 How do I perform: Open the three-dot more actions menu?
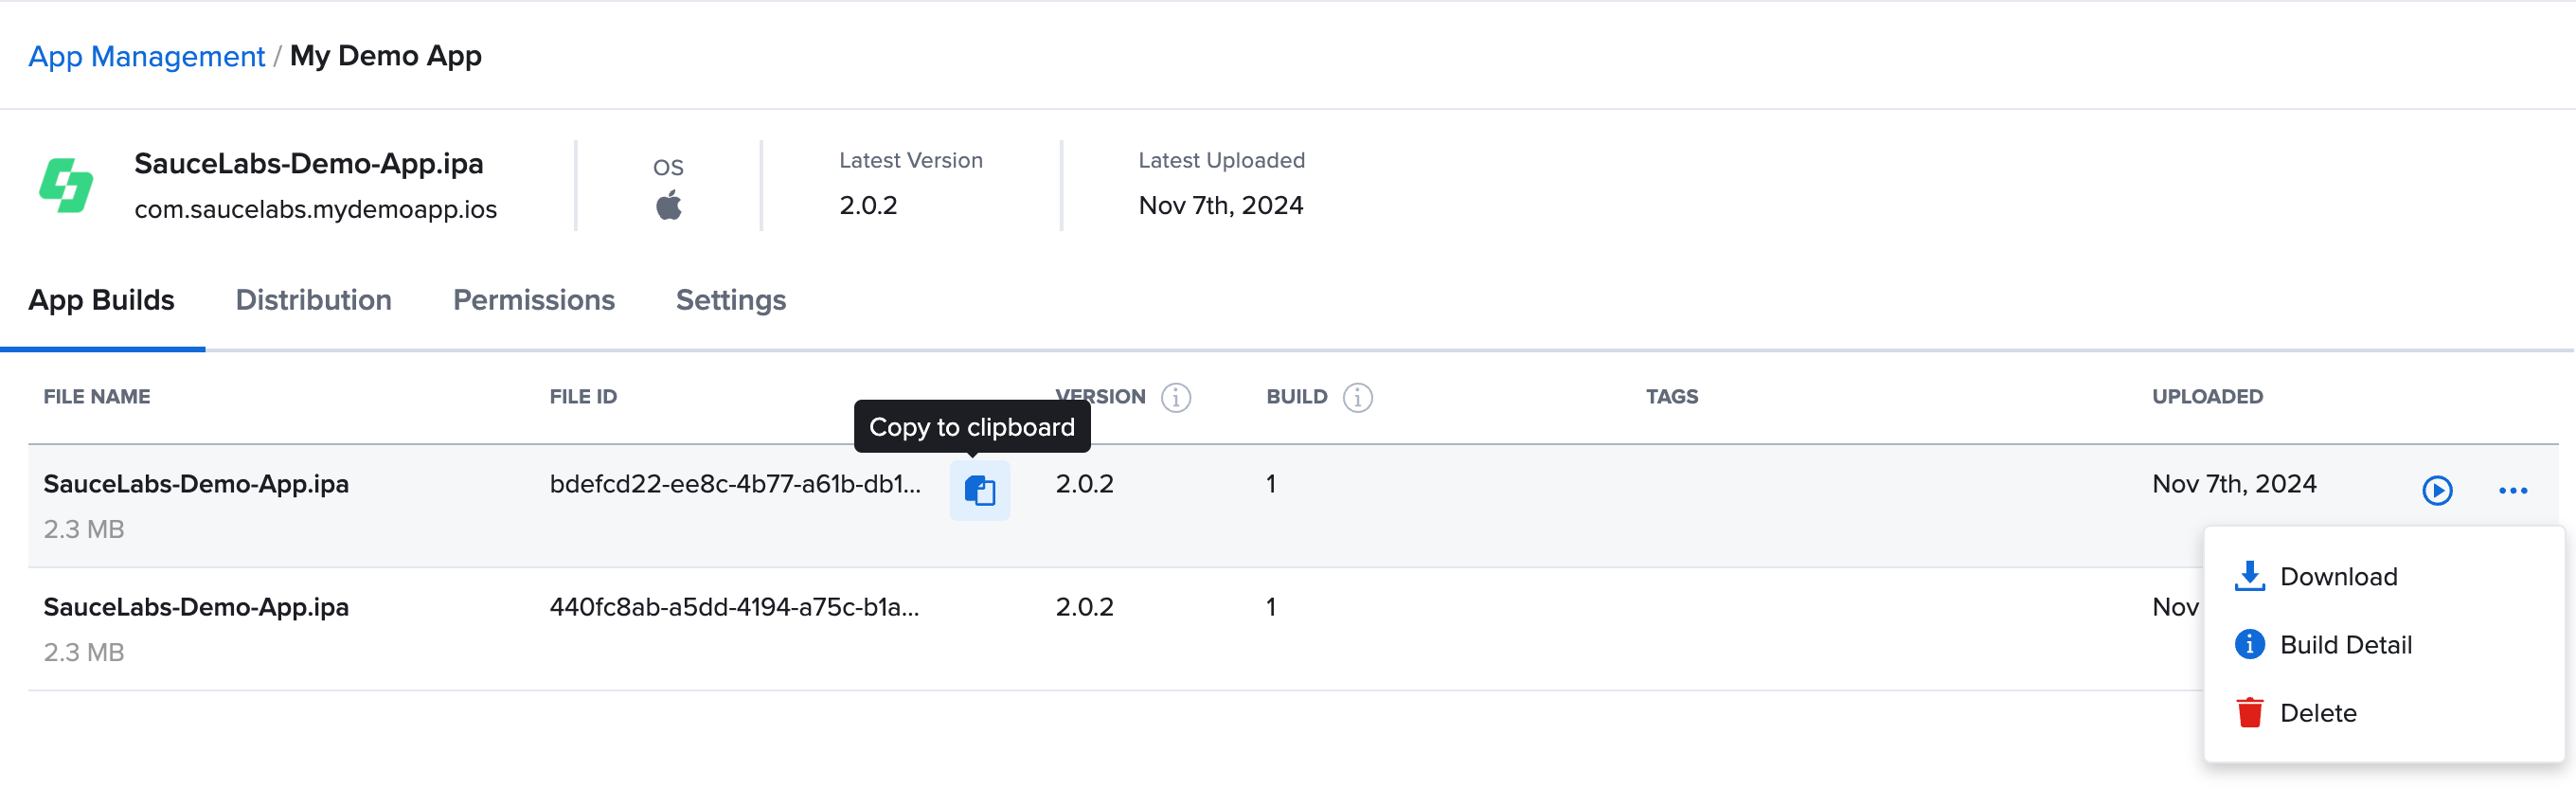point(2512,490)
